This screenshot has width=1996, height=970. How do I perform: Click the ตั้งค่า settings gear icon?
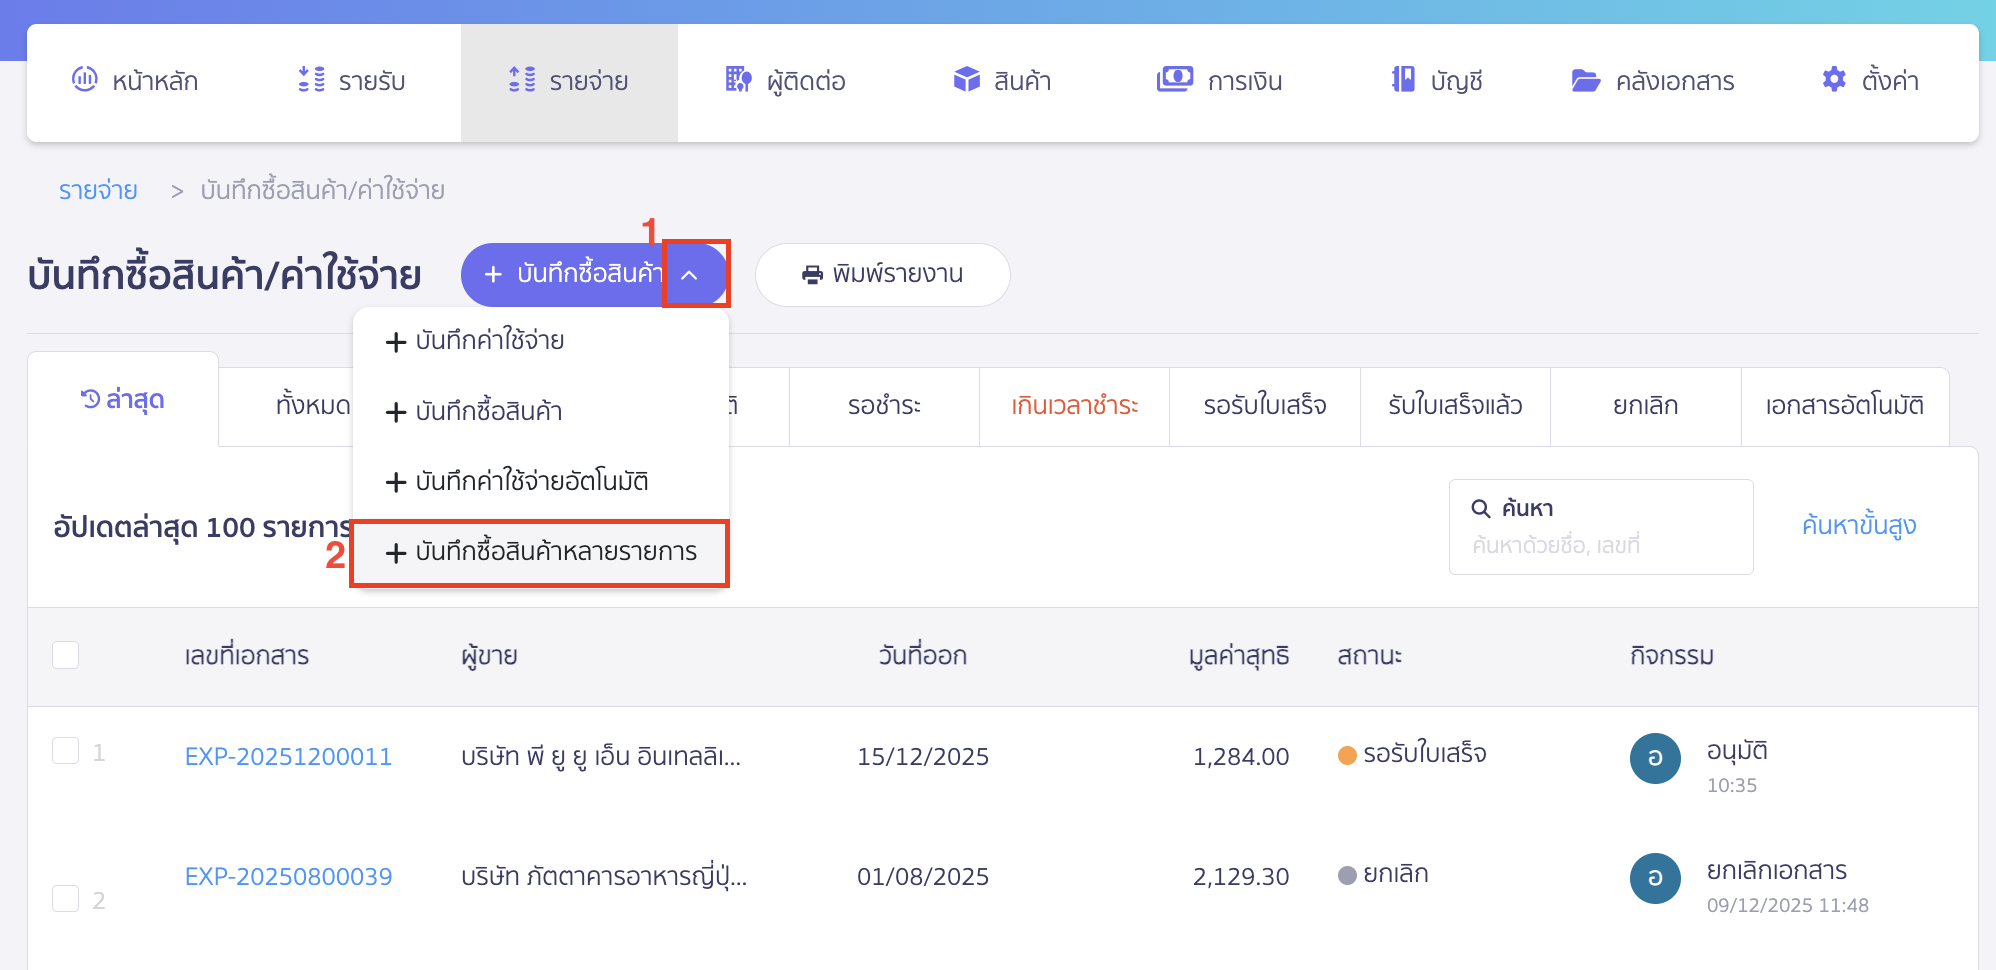(1834, 80)
